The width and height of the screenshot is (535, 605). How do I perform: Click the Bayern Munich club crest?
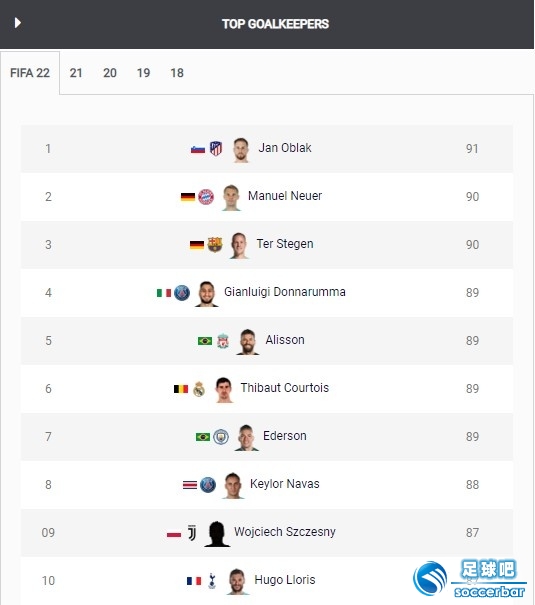point(206,197)
